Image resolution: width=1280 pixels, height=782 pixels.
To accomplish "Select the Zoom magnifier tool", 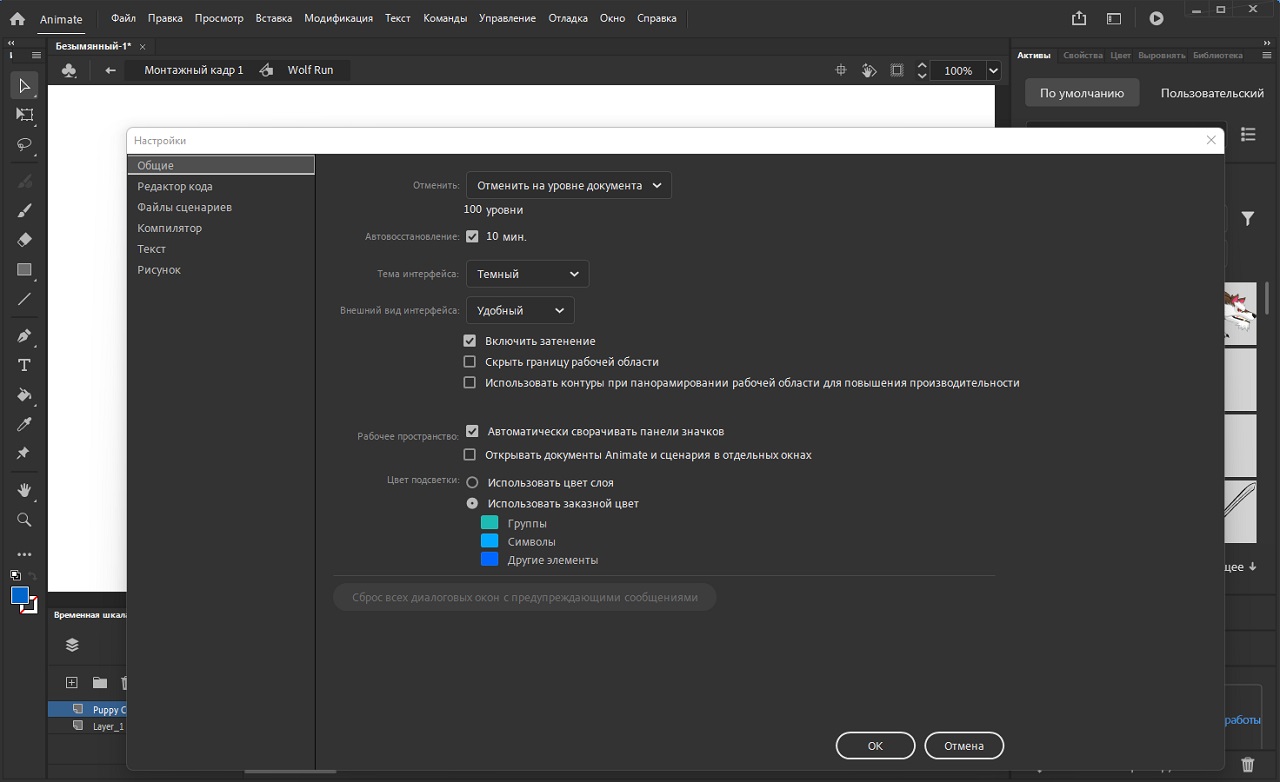I will (25, 520).
